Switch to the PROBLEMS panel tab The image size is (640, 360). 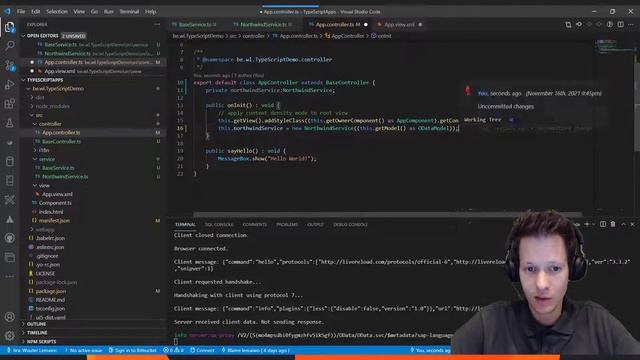pyautogui.click(x=287, y=224)
